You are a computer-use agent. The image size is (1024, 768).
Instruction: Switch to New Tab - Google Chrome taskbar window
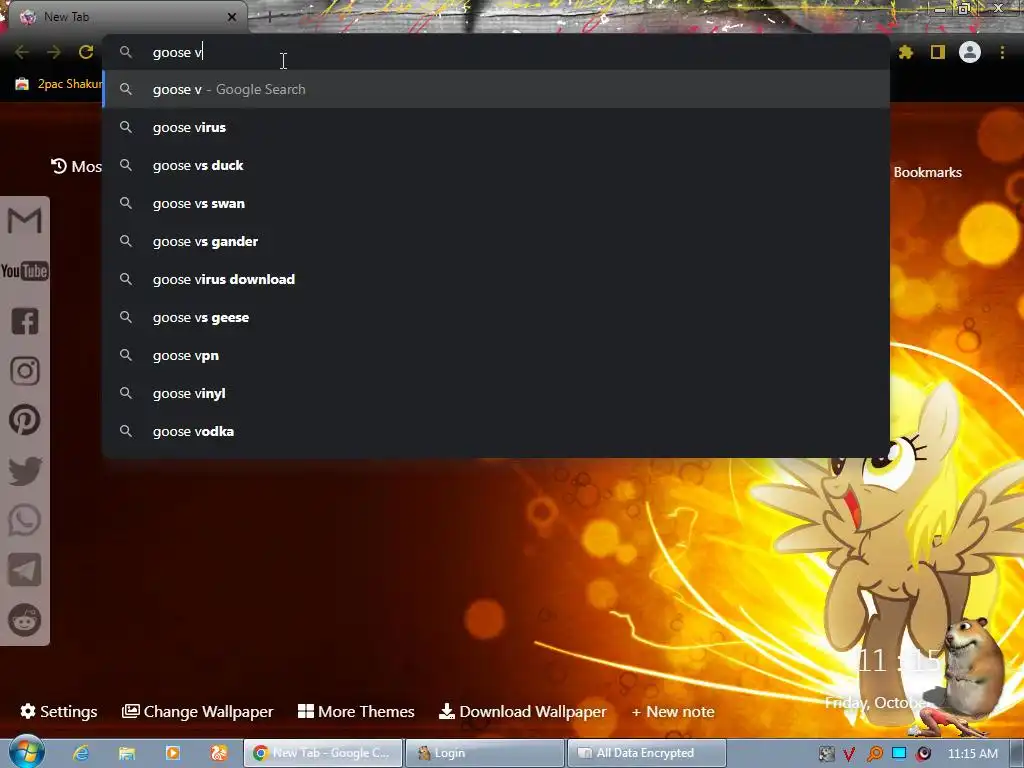(x=323, y=753)
